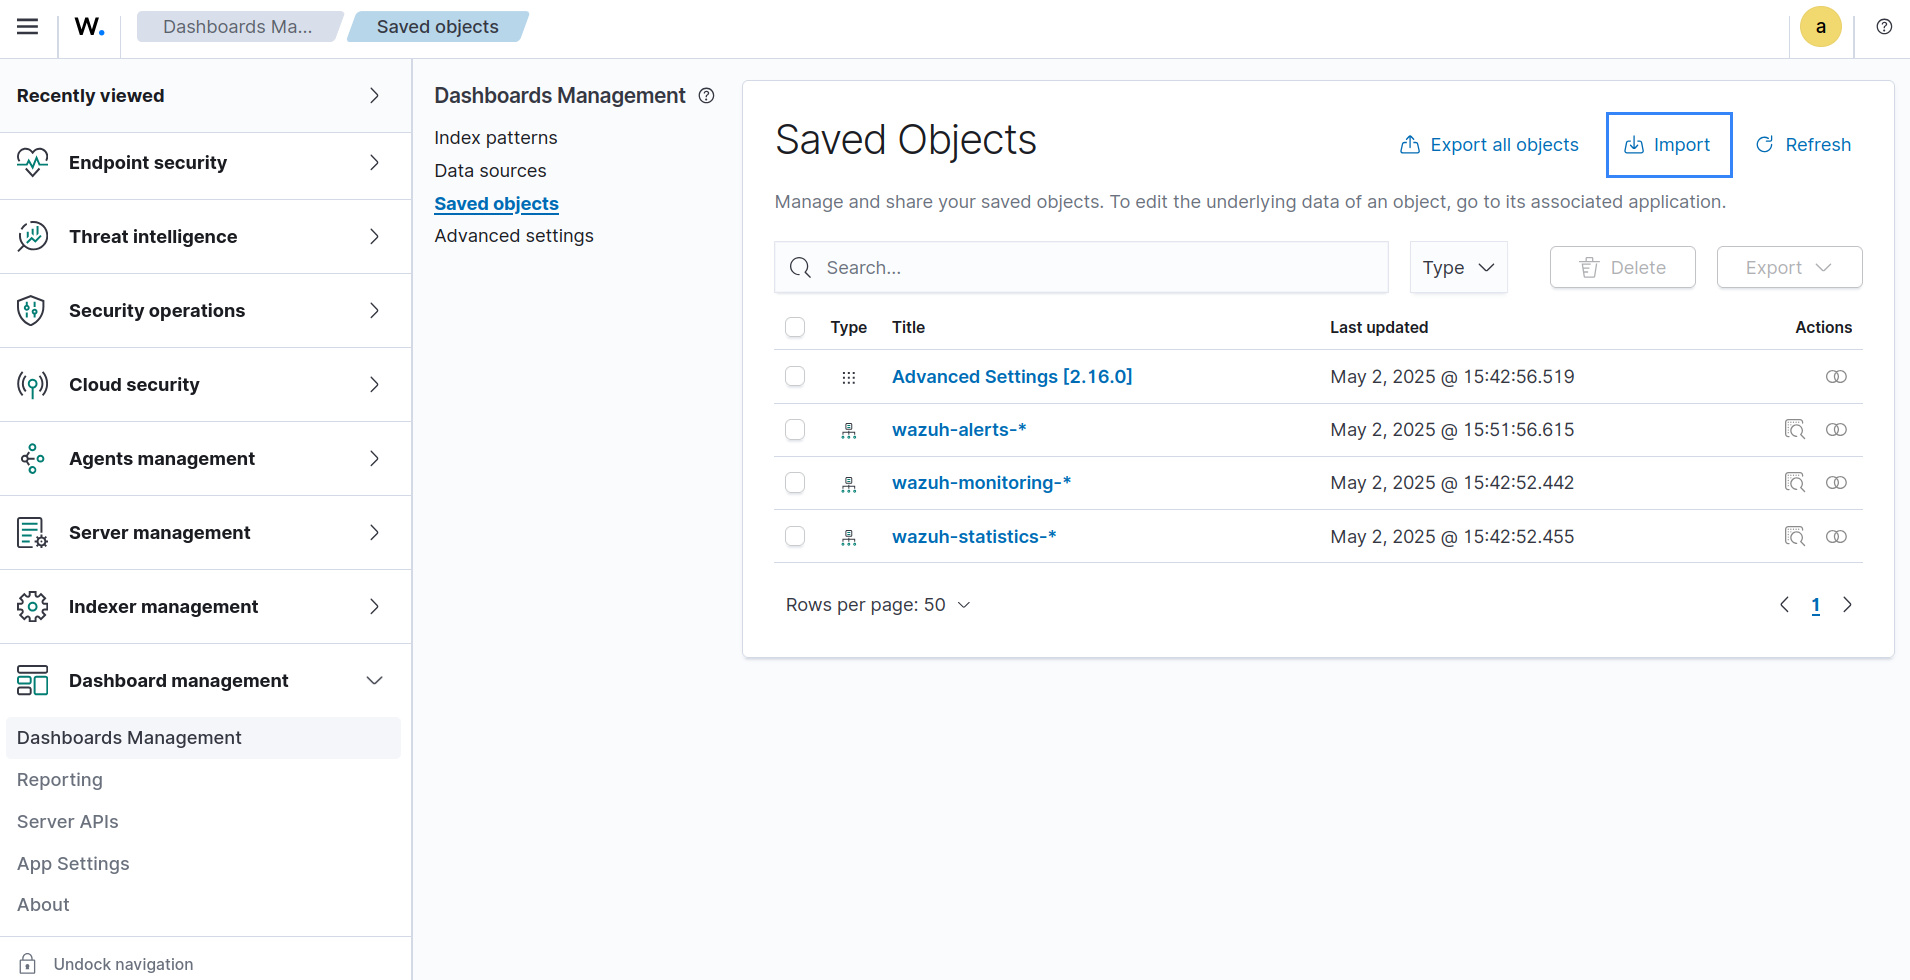Inspect the wazuh-statistics-* saved object

point(1794,537)
